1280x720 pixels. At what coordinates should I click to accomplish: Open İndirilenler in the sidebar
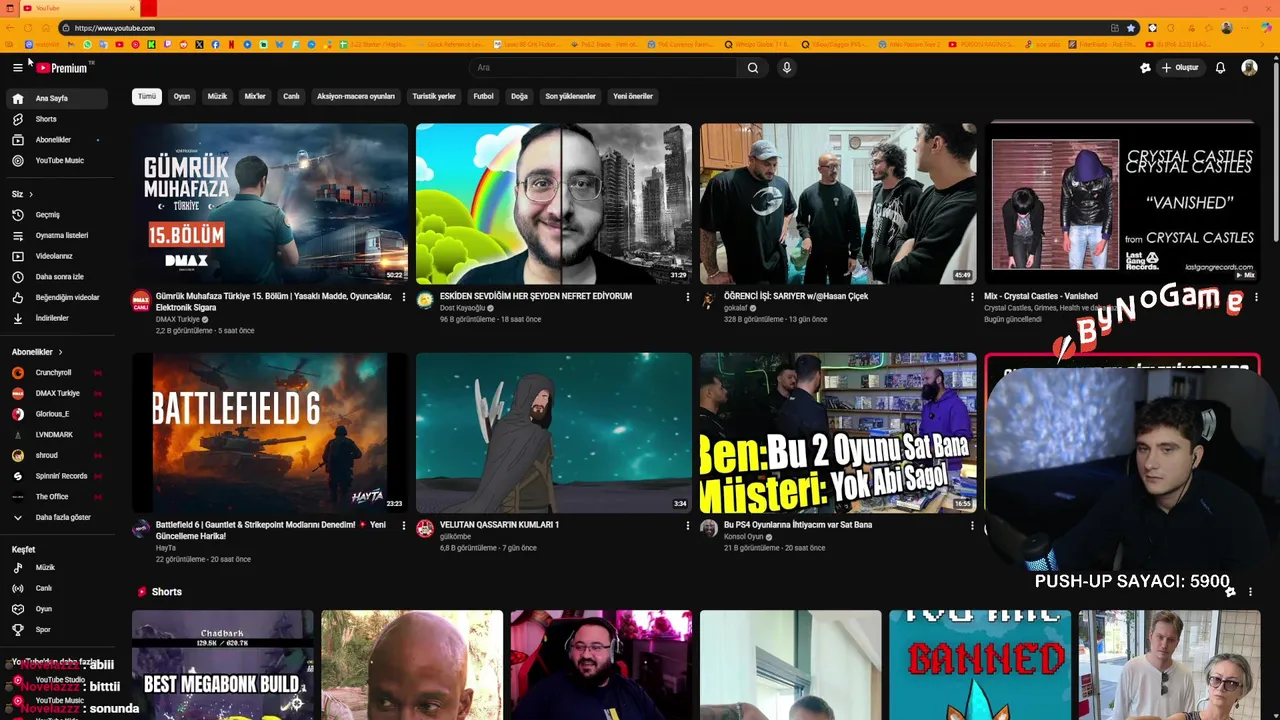coord(57,318)
